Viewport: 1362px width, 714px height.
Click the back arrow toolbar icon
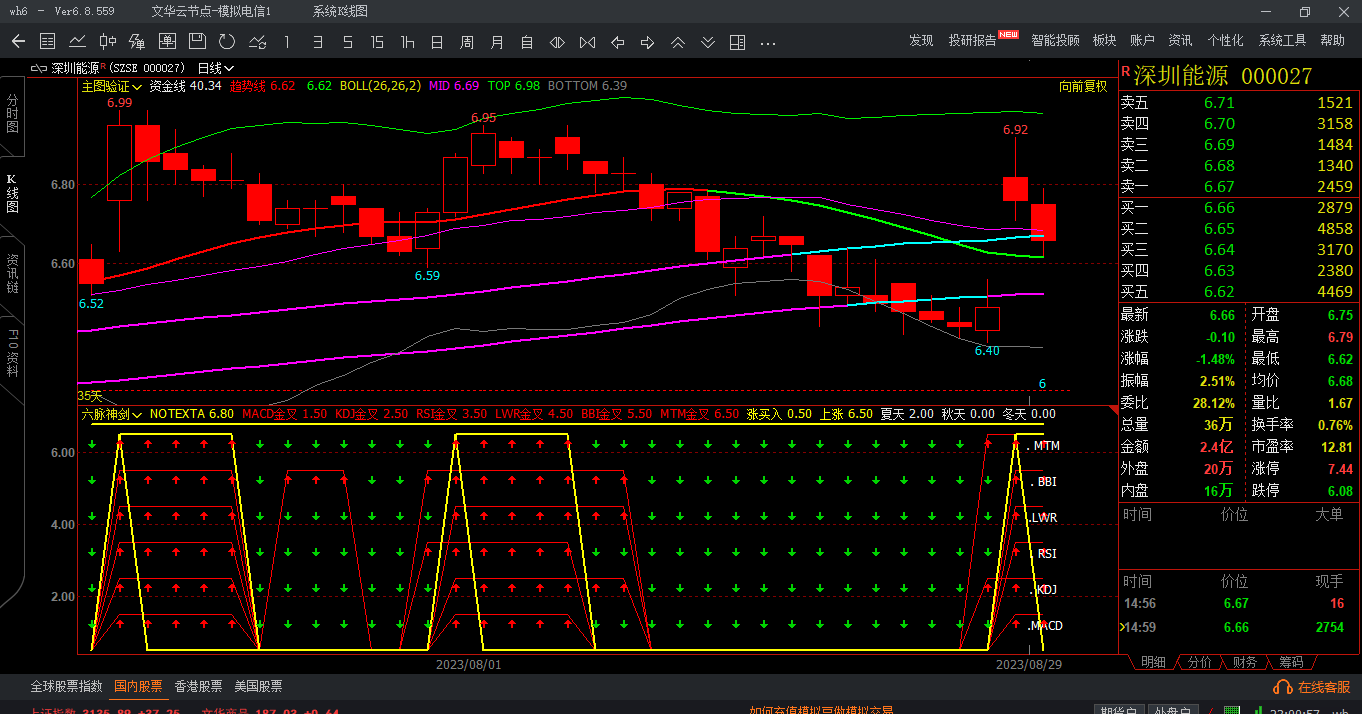tap(18, 41)
